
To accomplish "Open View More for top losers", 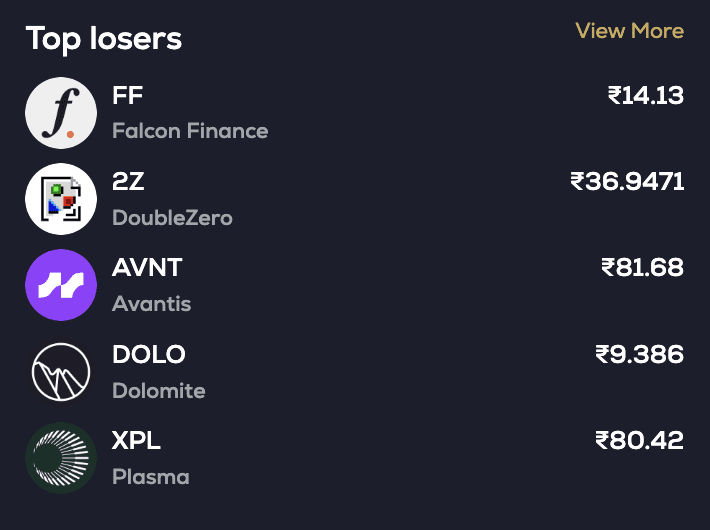I will (629, 31).
